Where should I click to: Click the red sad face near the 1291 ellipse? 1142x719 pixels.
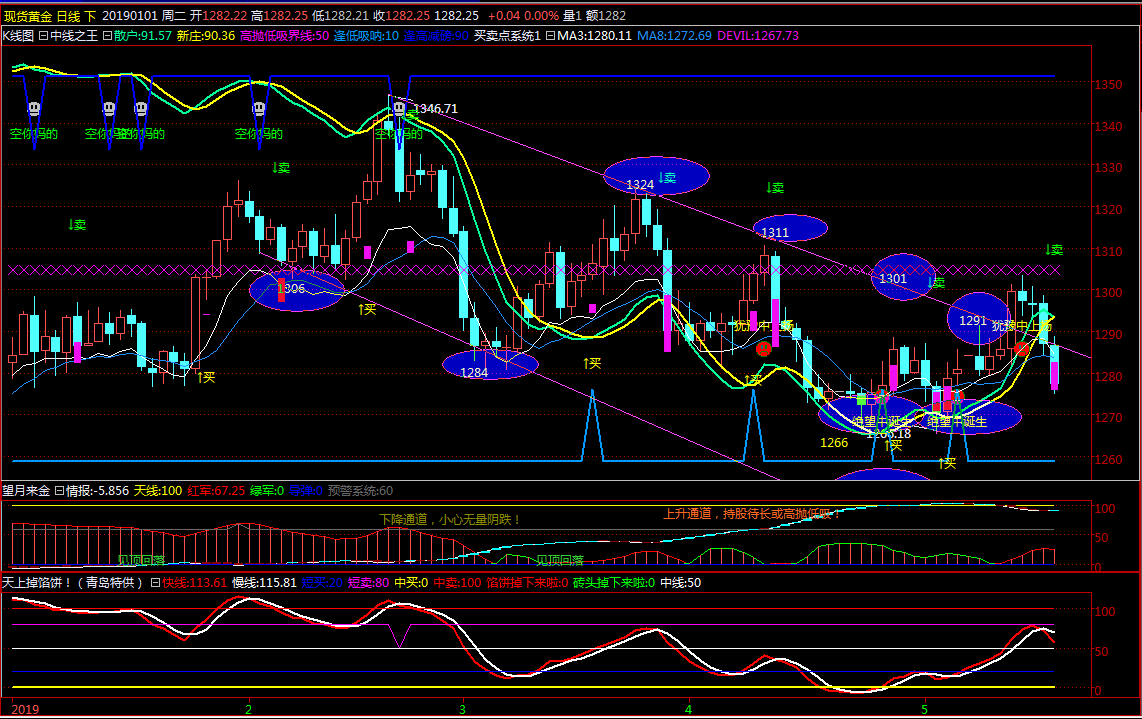[x=1021, y=347]
